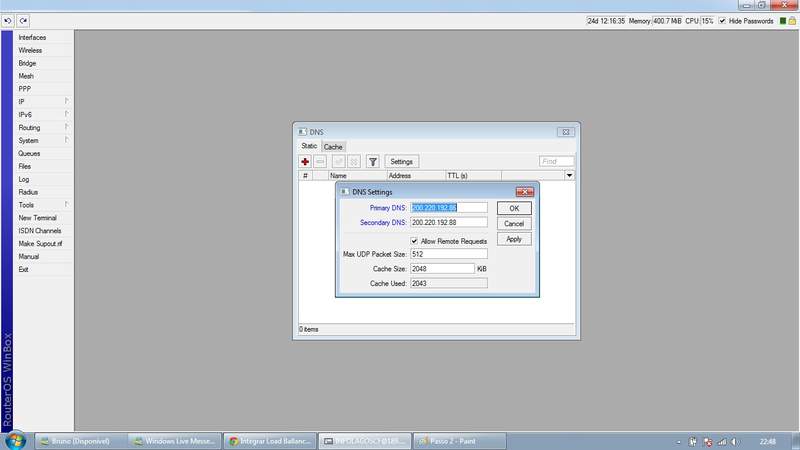This screenshot has width=800, height=450.
Task: Open Interfaces menu item
Action: point(32,37)
